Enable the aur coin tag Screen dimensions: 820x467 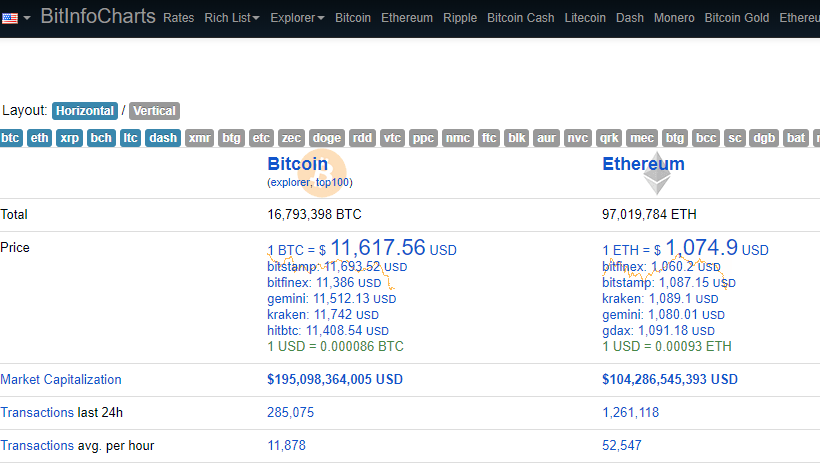546,138
